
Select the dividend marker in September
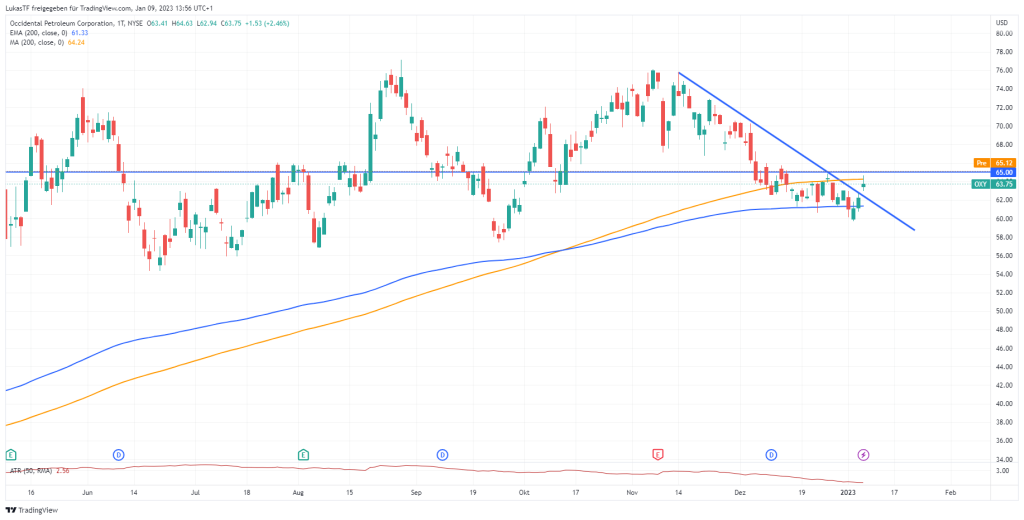point(441,455)
